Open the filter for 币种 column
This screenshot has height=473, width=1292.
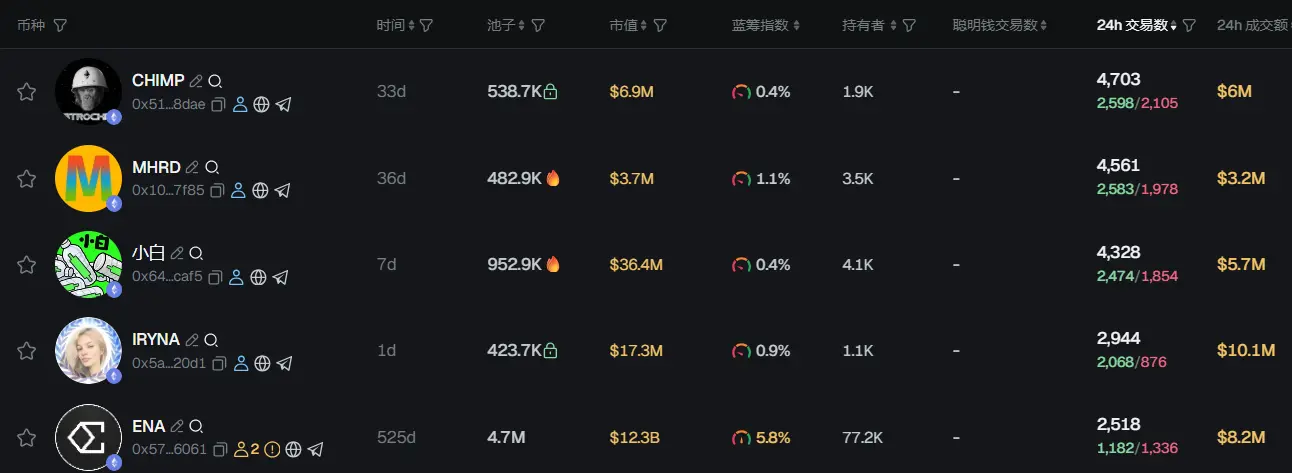(60, 25)
